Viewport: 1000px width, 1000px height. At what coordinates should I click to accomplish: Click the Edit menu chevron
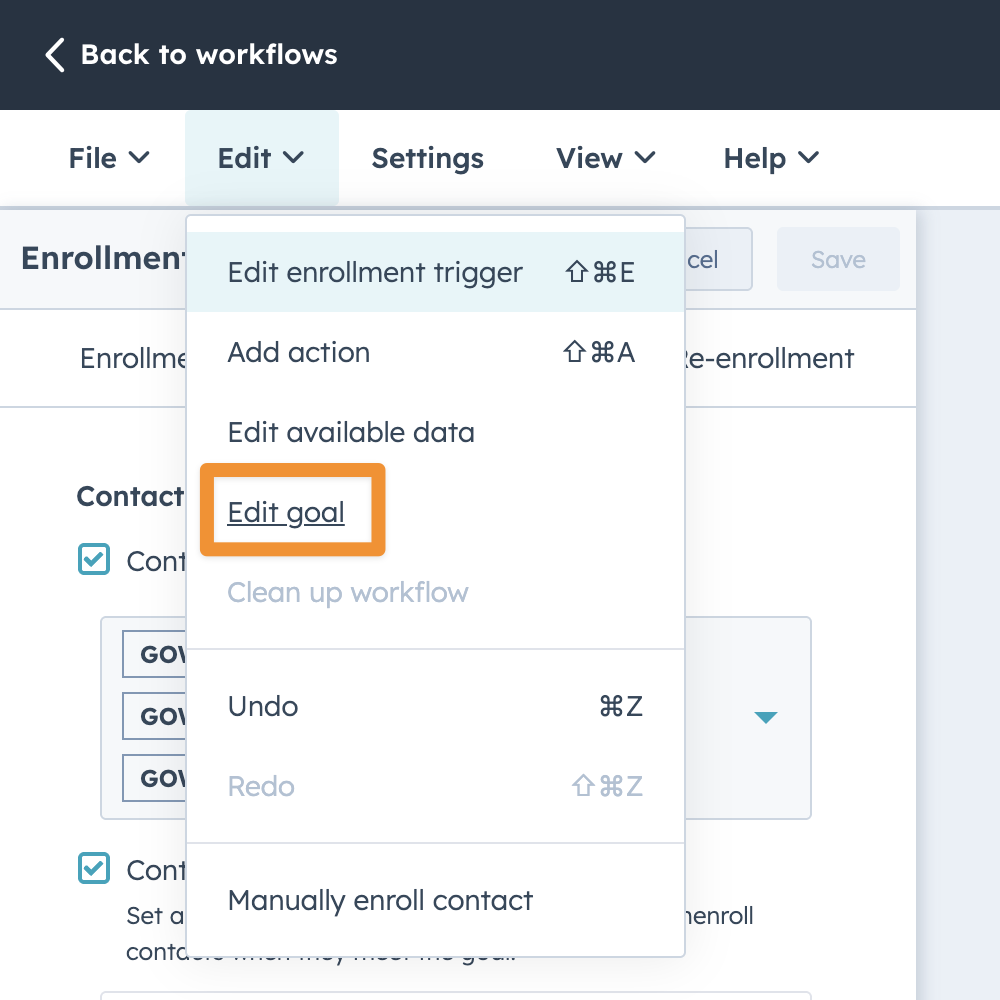click(293, 158)
